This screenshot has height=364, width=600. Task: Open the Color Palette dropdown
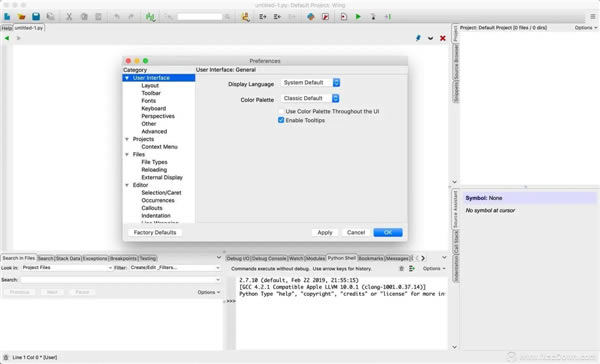[310, 98]
